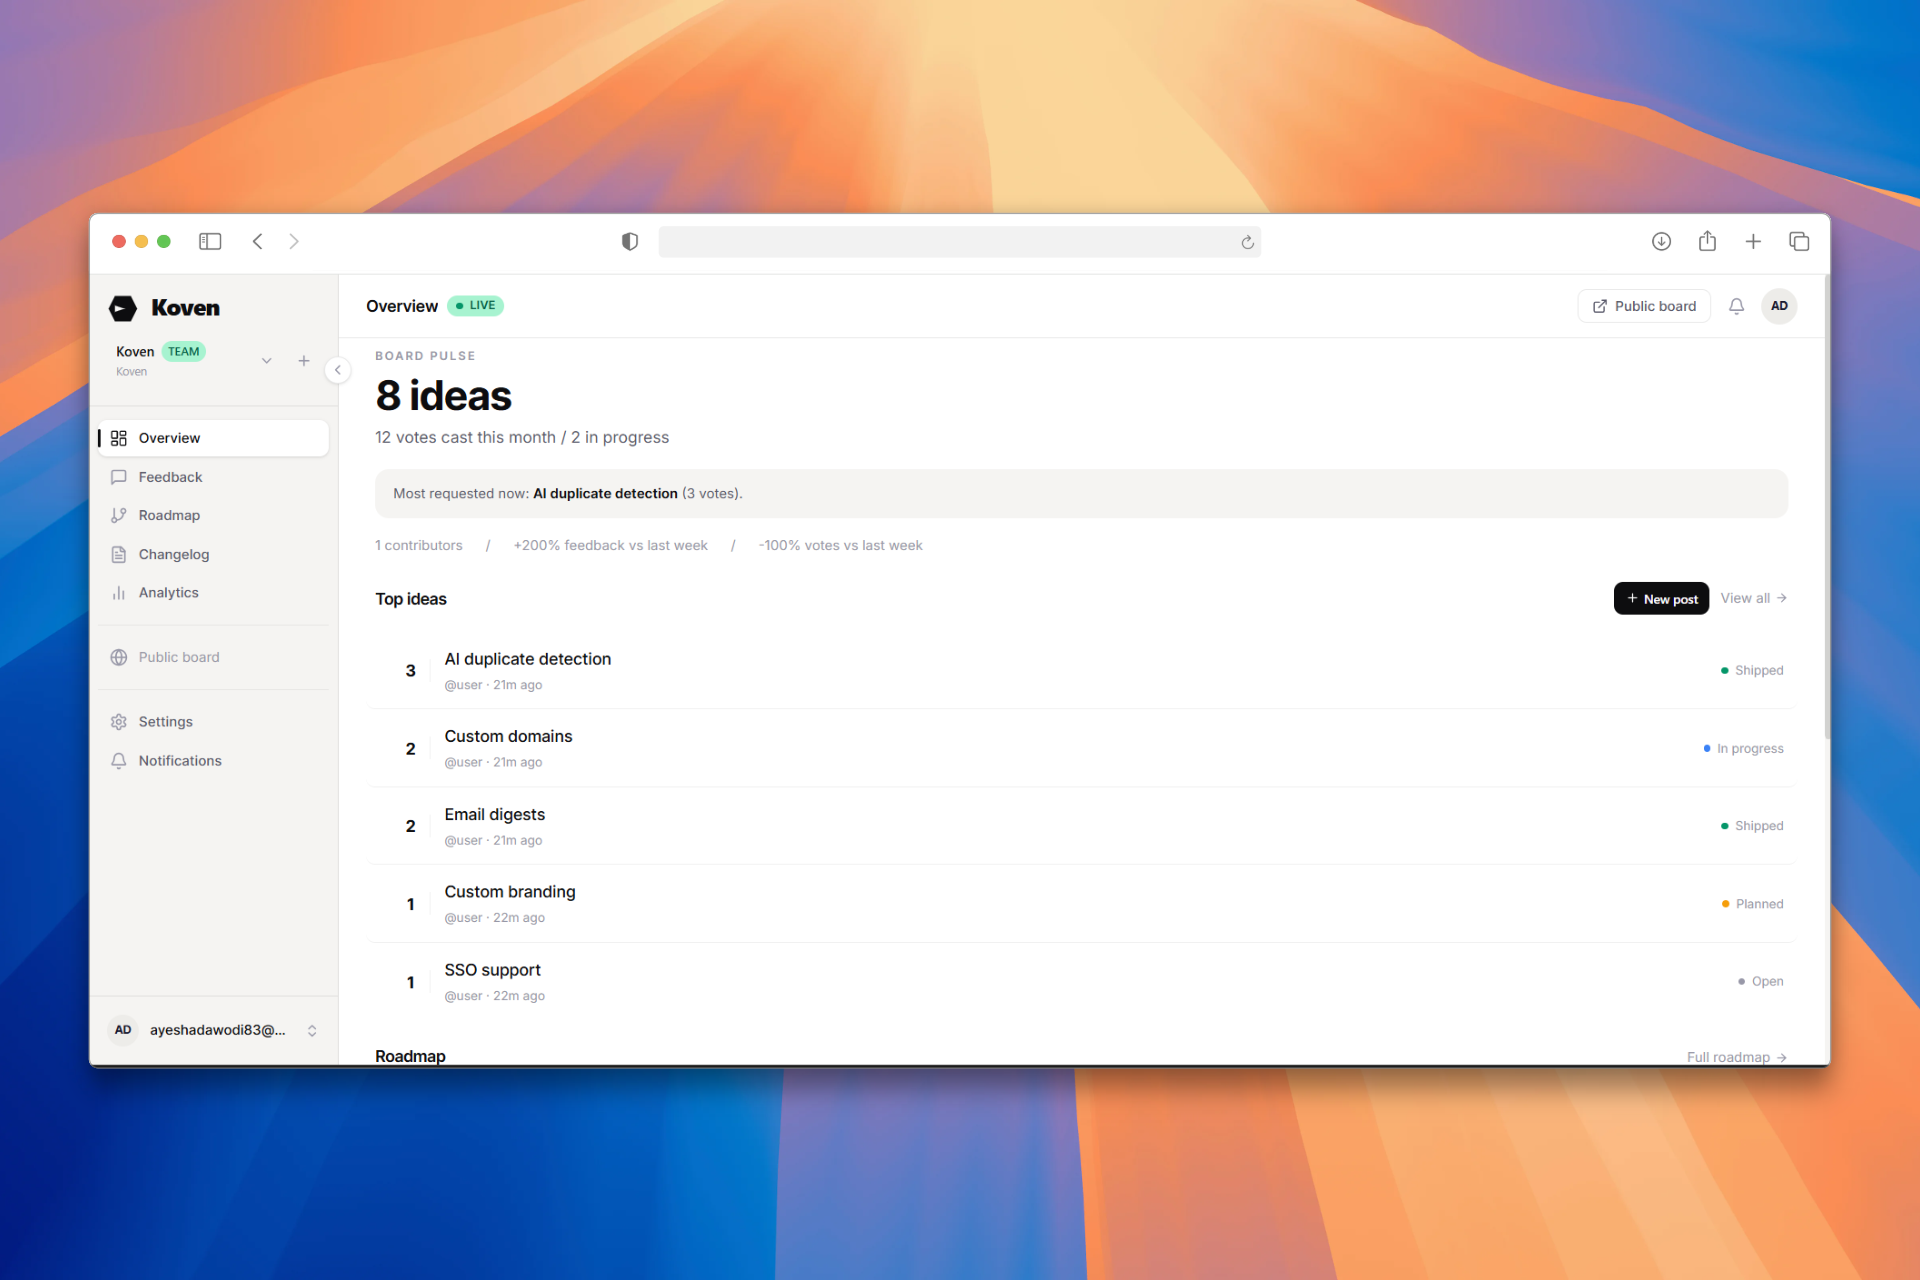The height and width of the screenshot is (1280, 1920).
Task: Open Feedback in the sidebar
Action: (x=214, y=477)
